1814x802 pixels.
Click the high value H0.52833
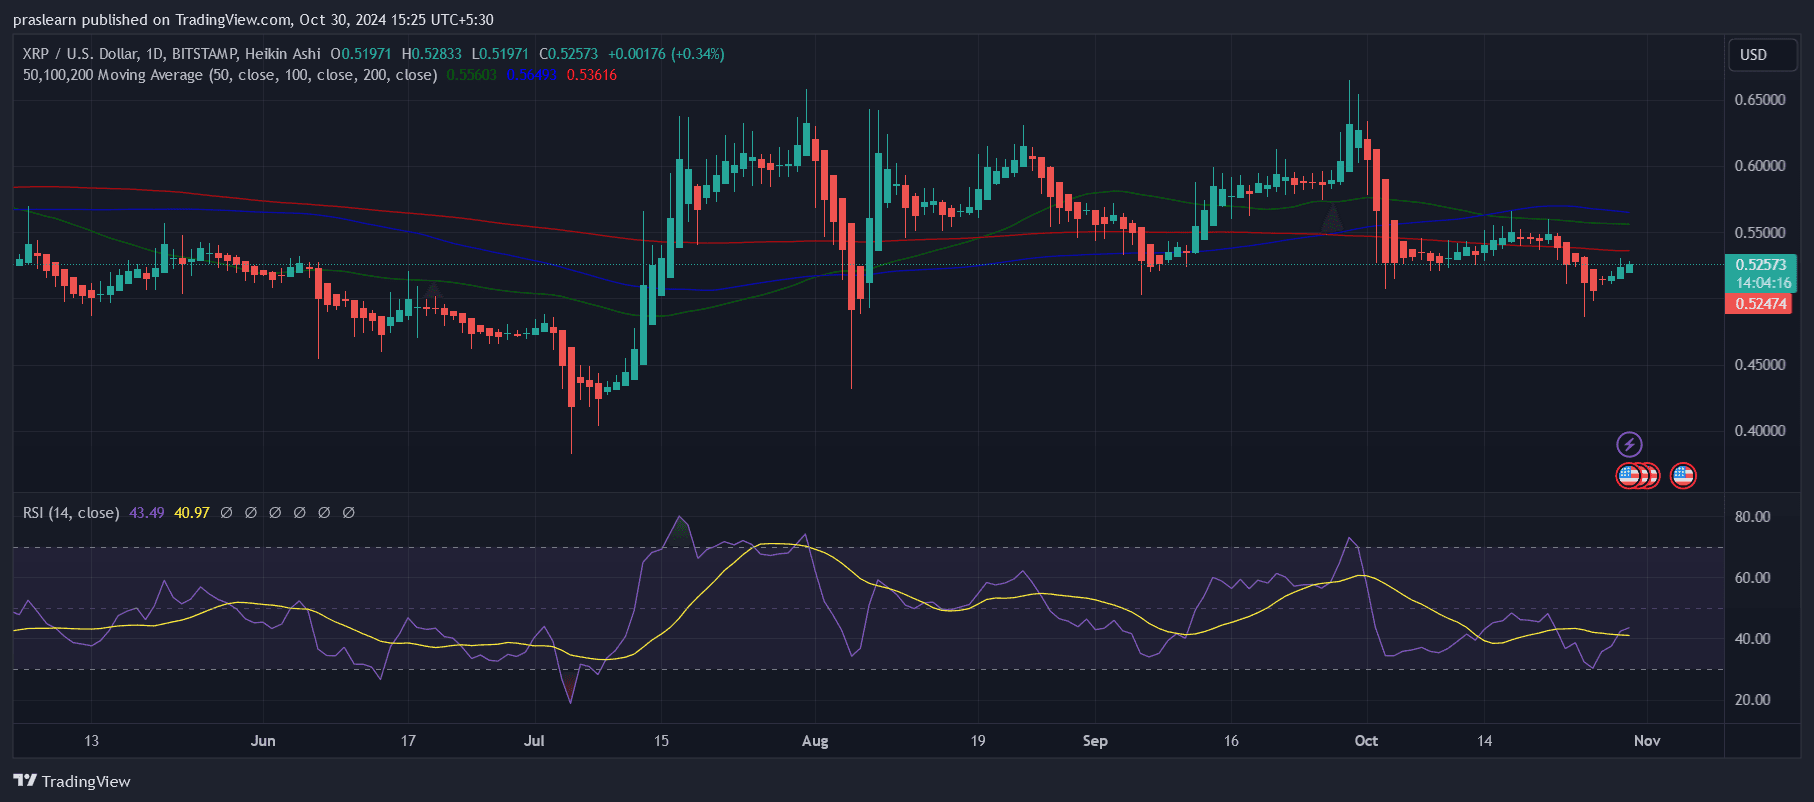[x=432, y=54]
